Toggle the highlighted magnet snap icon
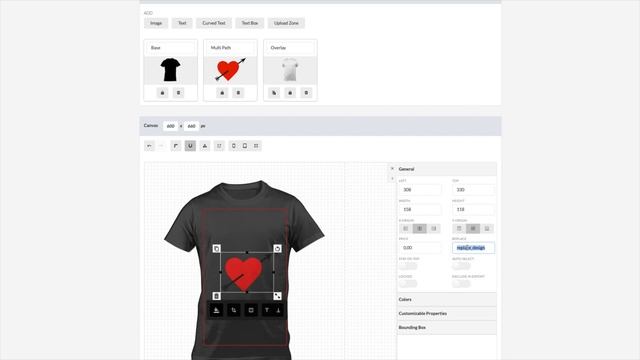This screenshot has width=640, height=360. [x=190, y=146]
